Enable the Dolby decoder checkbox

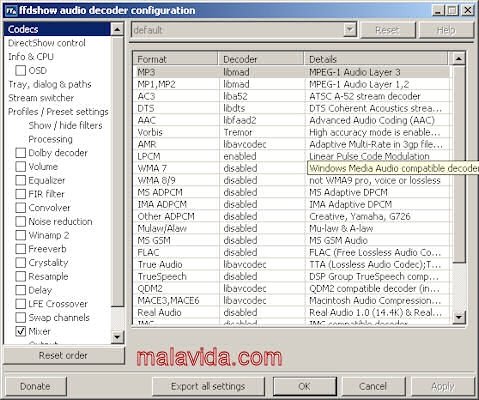coord(21,153)
